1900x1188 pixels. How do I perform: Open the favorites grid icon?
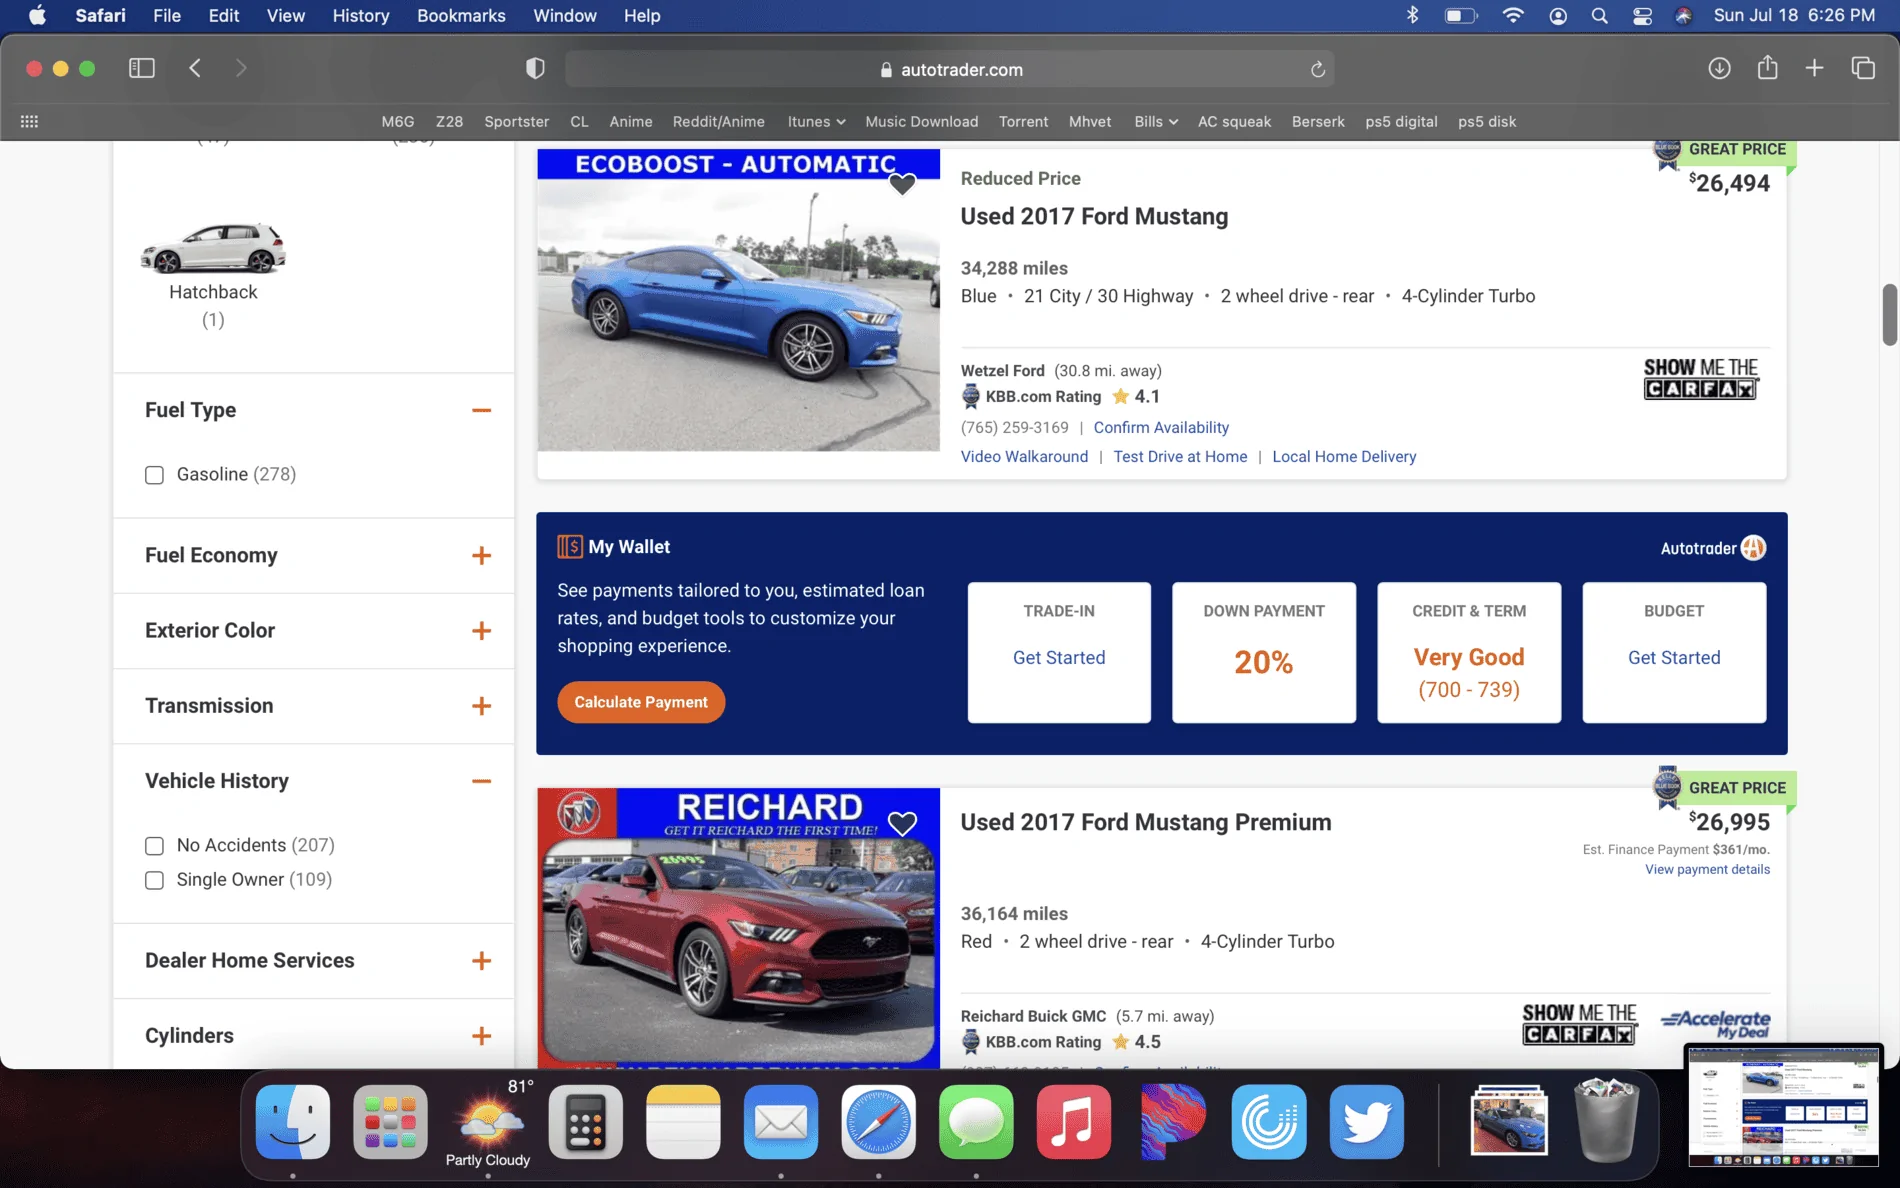(29, 121)
